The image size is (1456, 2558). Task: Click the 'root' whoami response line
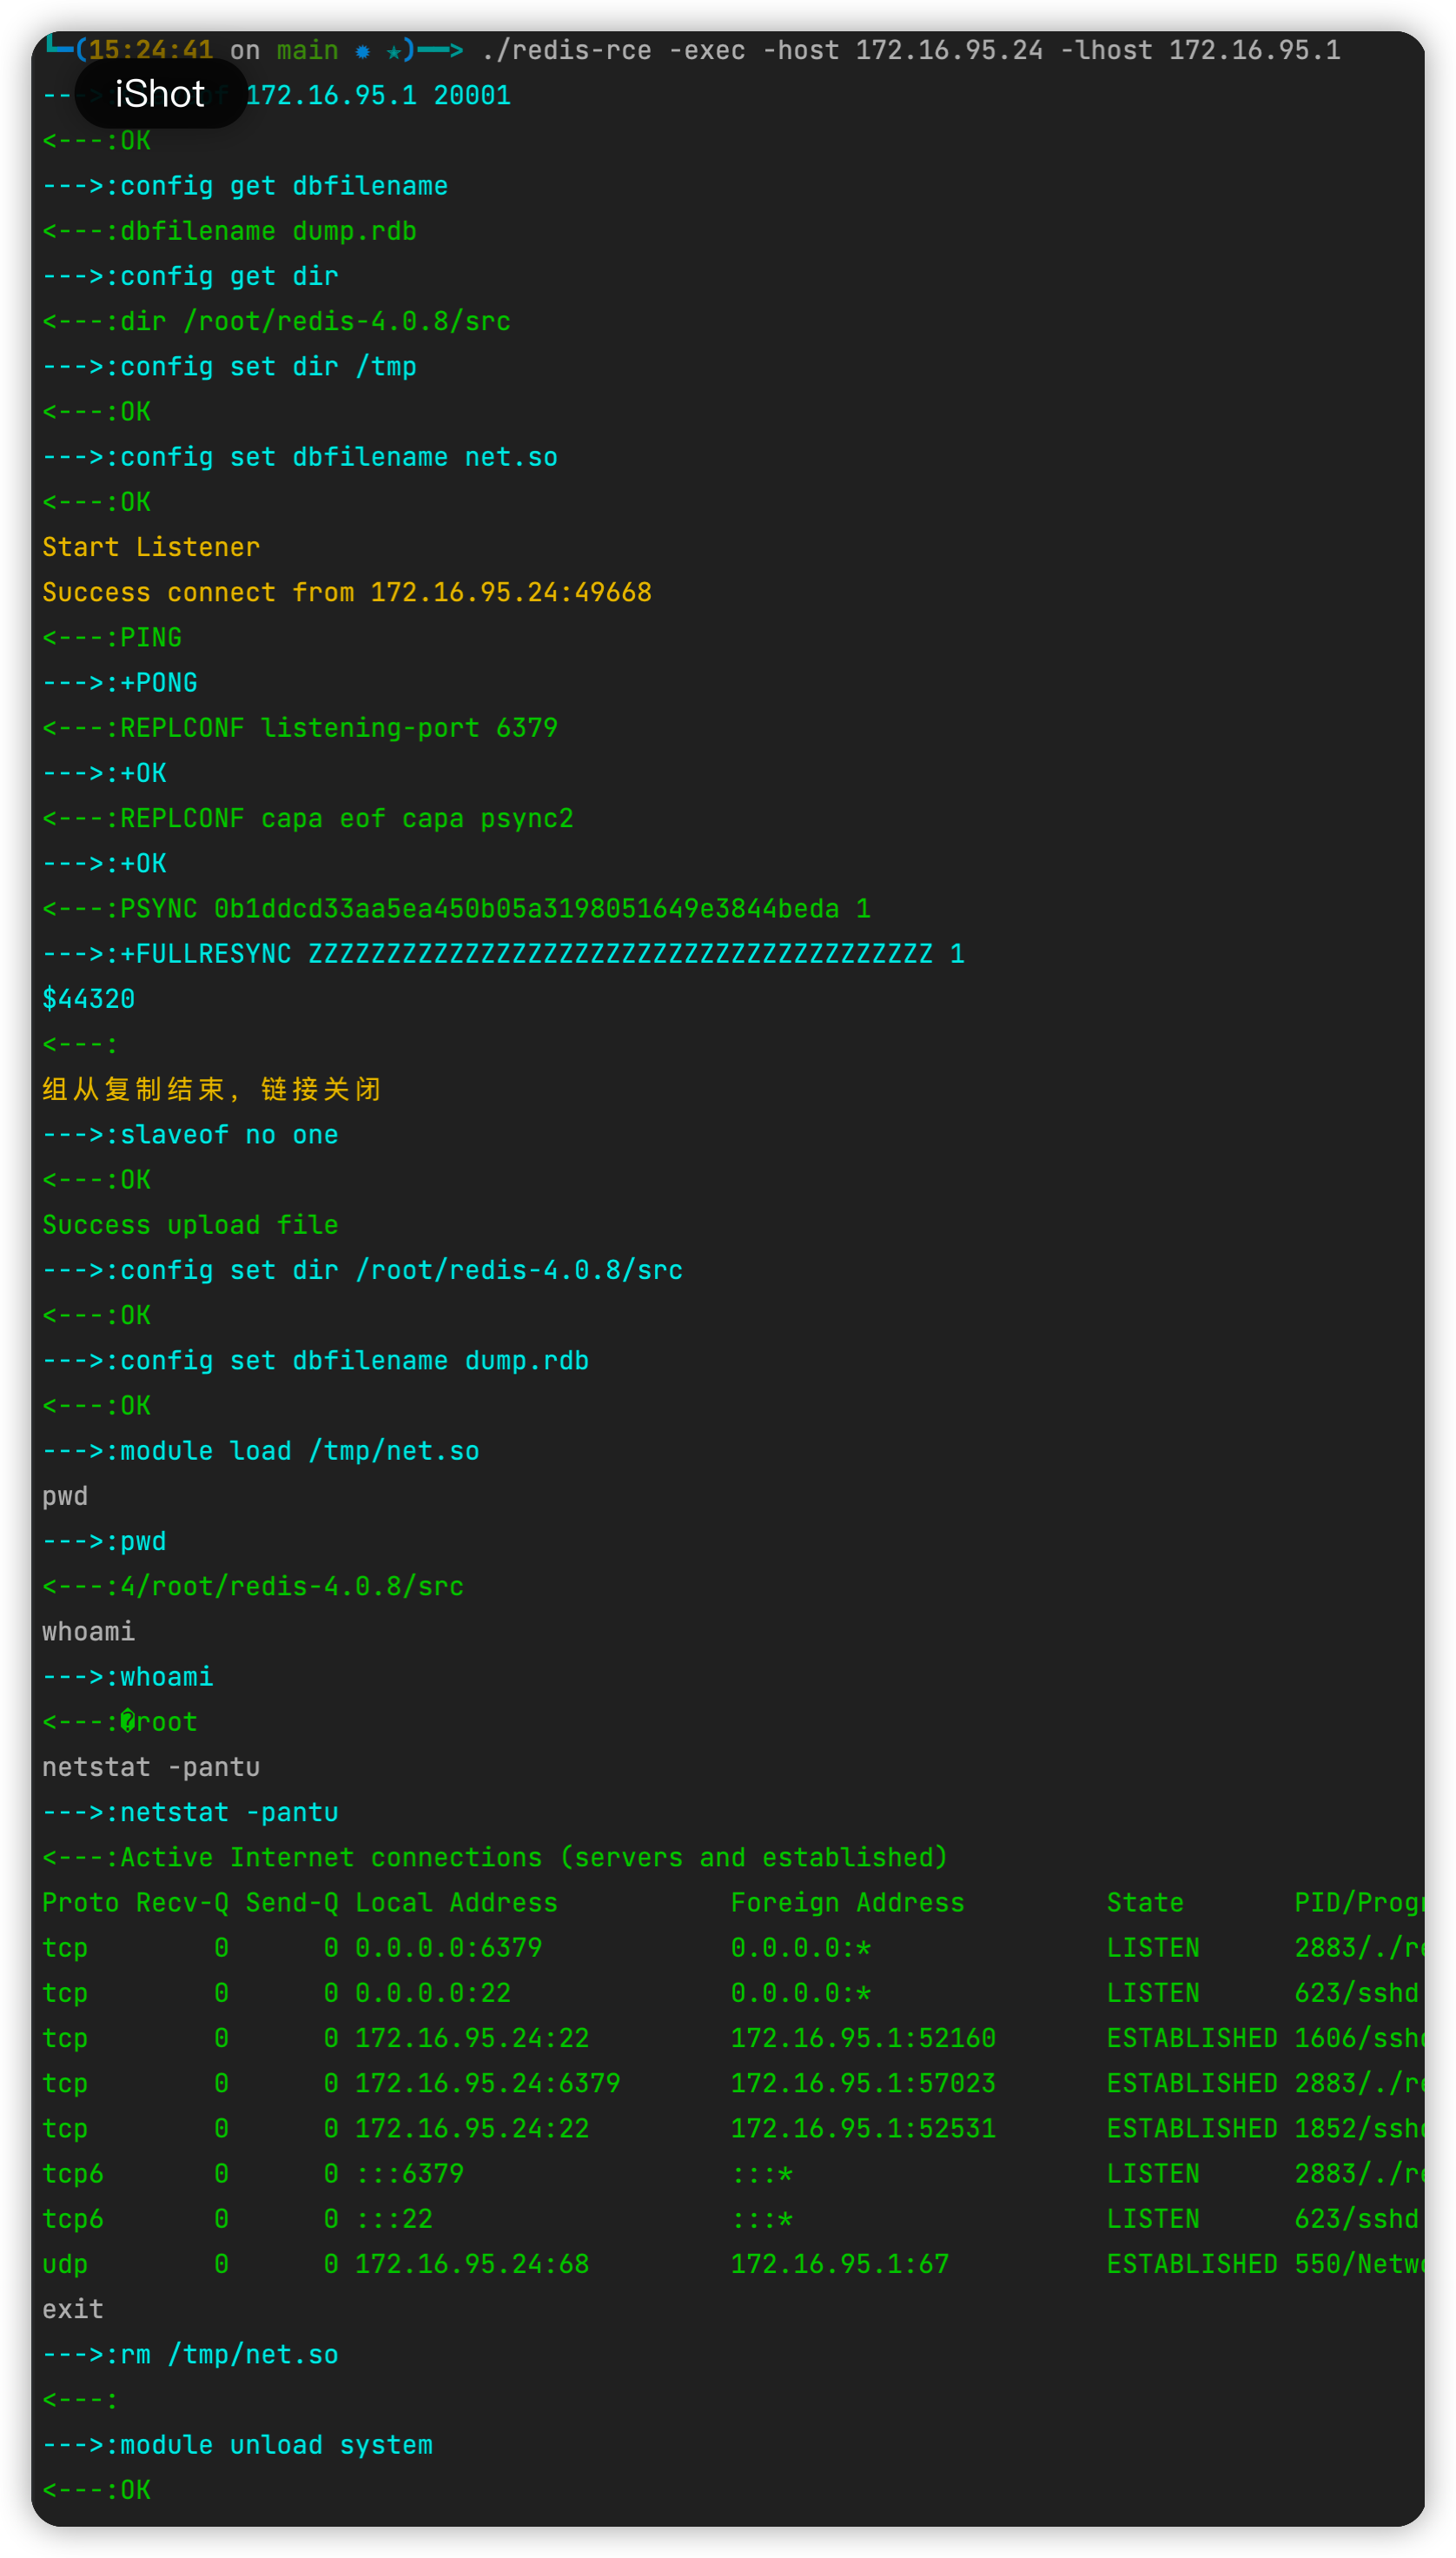tap(120, 1721)
